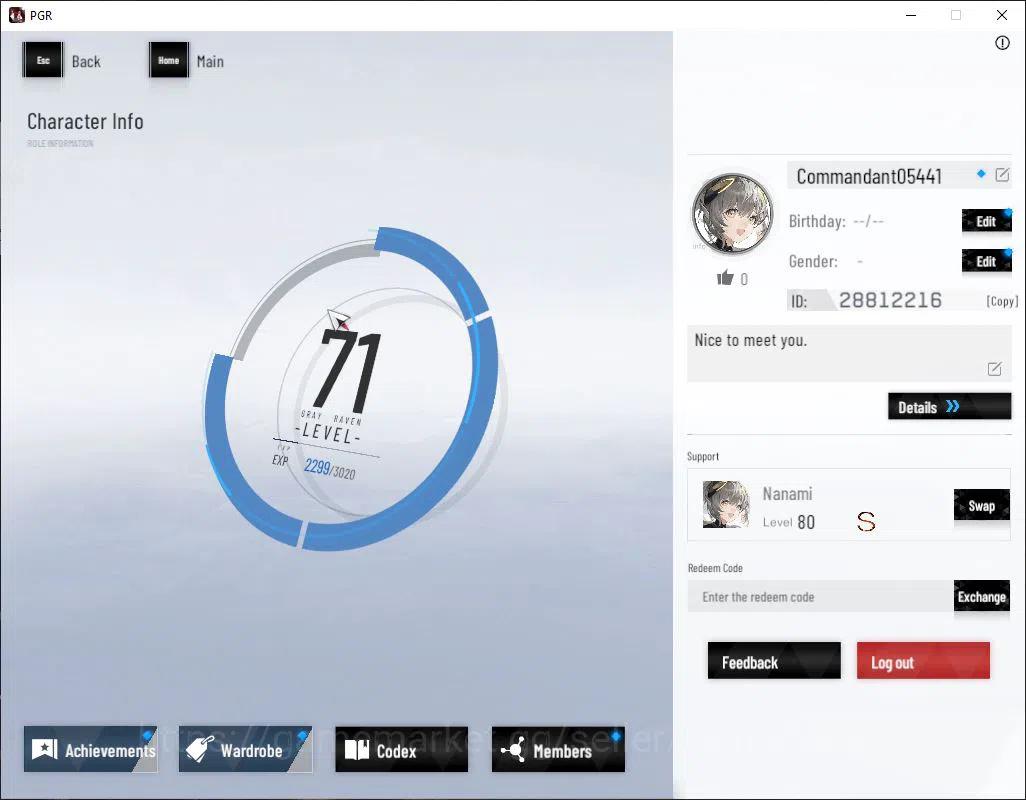Click the PGR app icon in title bar
1026x800 pixels.
16,15
